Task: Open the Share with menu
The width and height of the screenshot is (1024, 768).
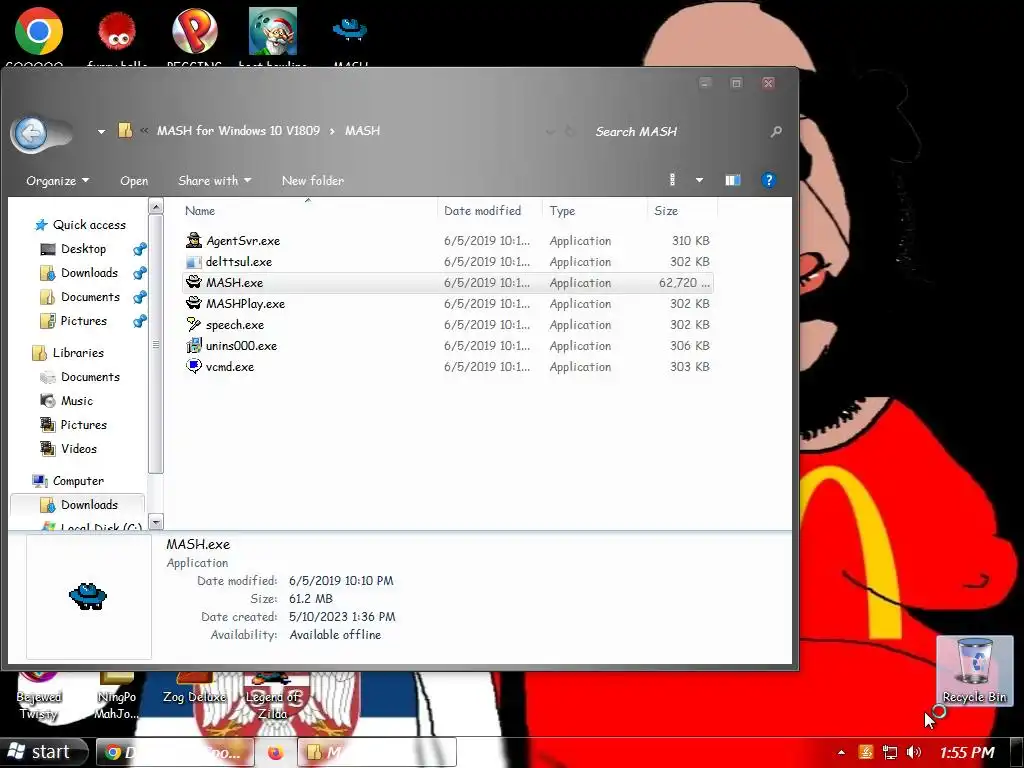Action: 214,181
